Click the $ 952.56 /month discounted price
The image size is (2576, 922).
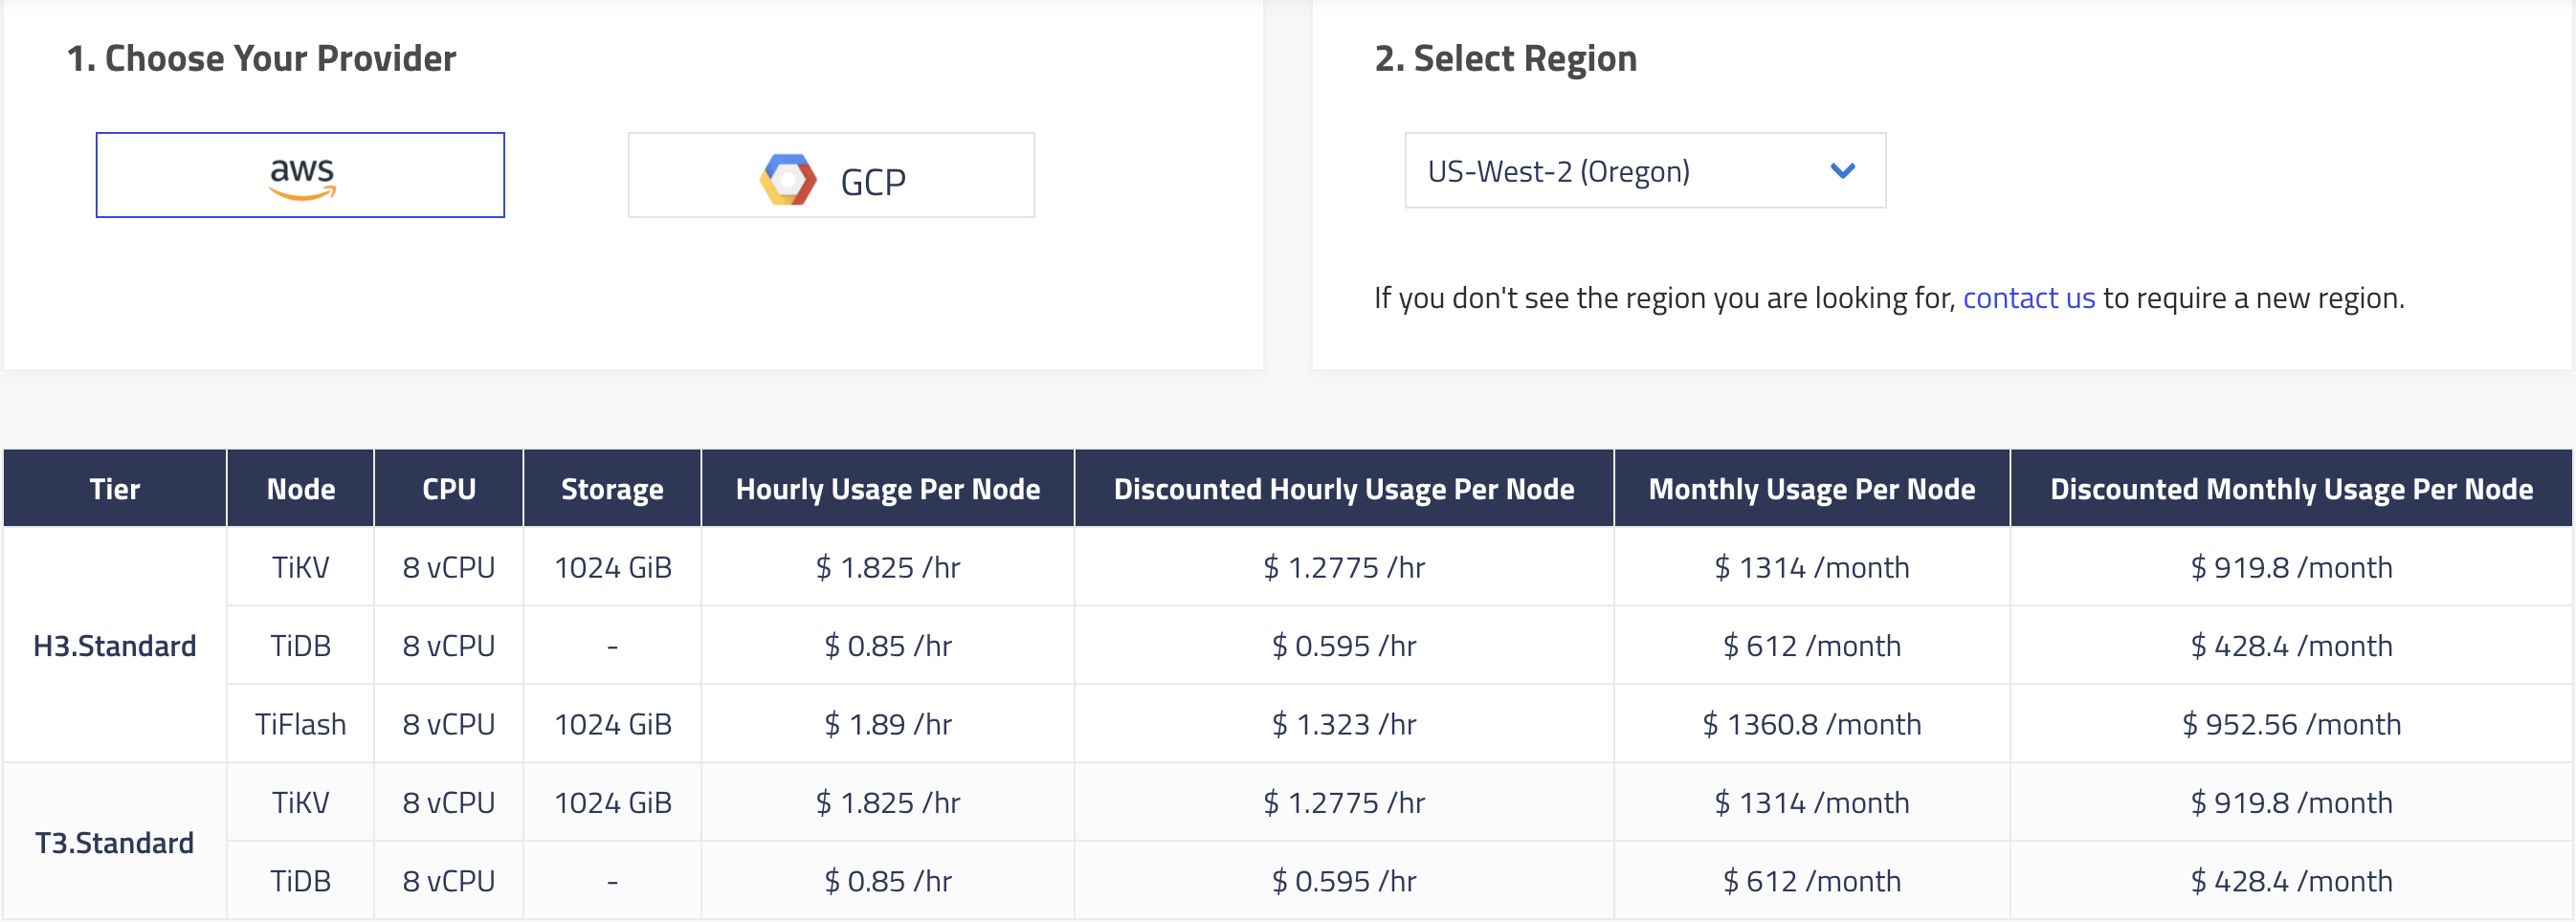[2291, 724]
